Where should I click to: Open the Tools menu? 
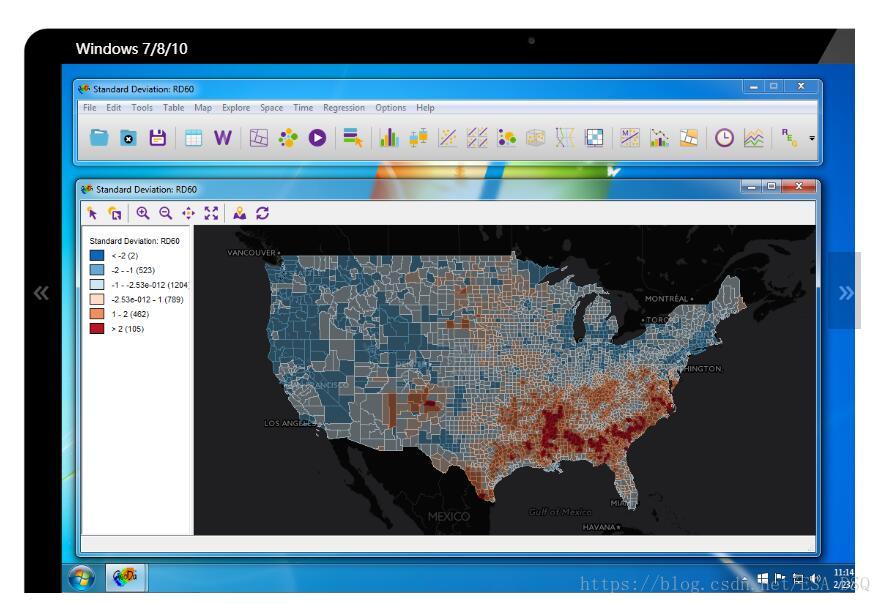pos(142,107)
